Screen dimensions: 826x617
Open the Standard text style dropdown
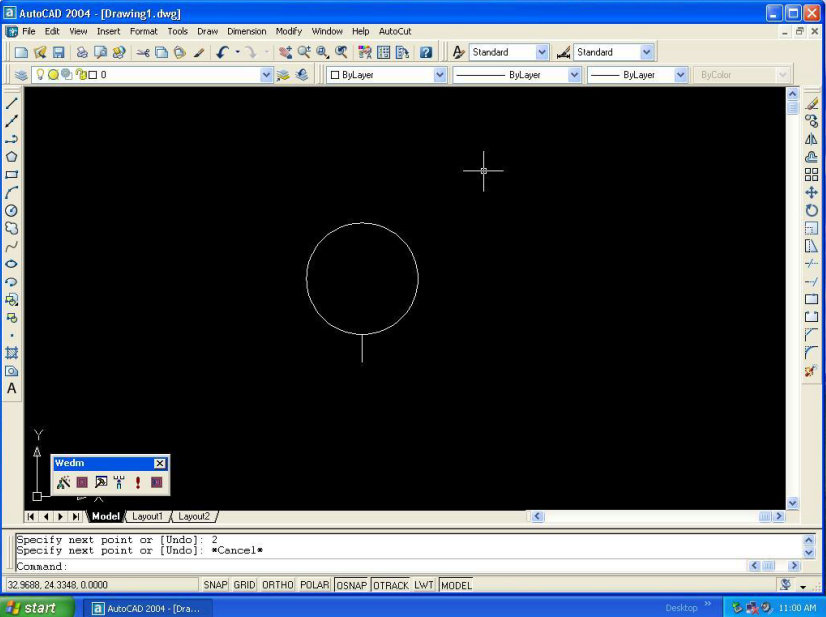[x=542, y=52]
